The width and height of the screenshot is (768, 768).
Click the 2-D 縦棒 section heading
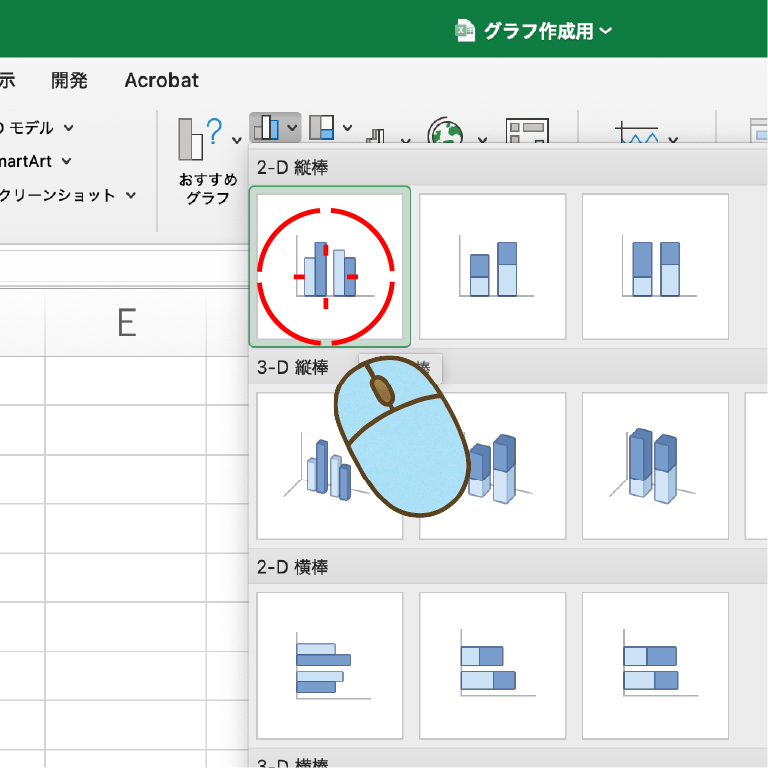click(x=292, y=168)
